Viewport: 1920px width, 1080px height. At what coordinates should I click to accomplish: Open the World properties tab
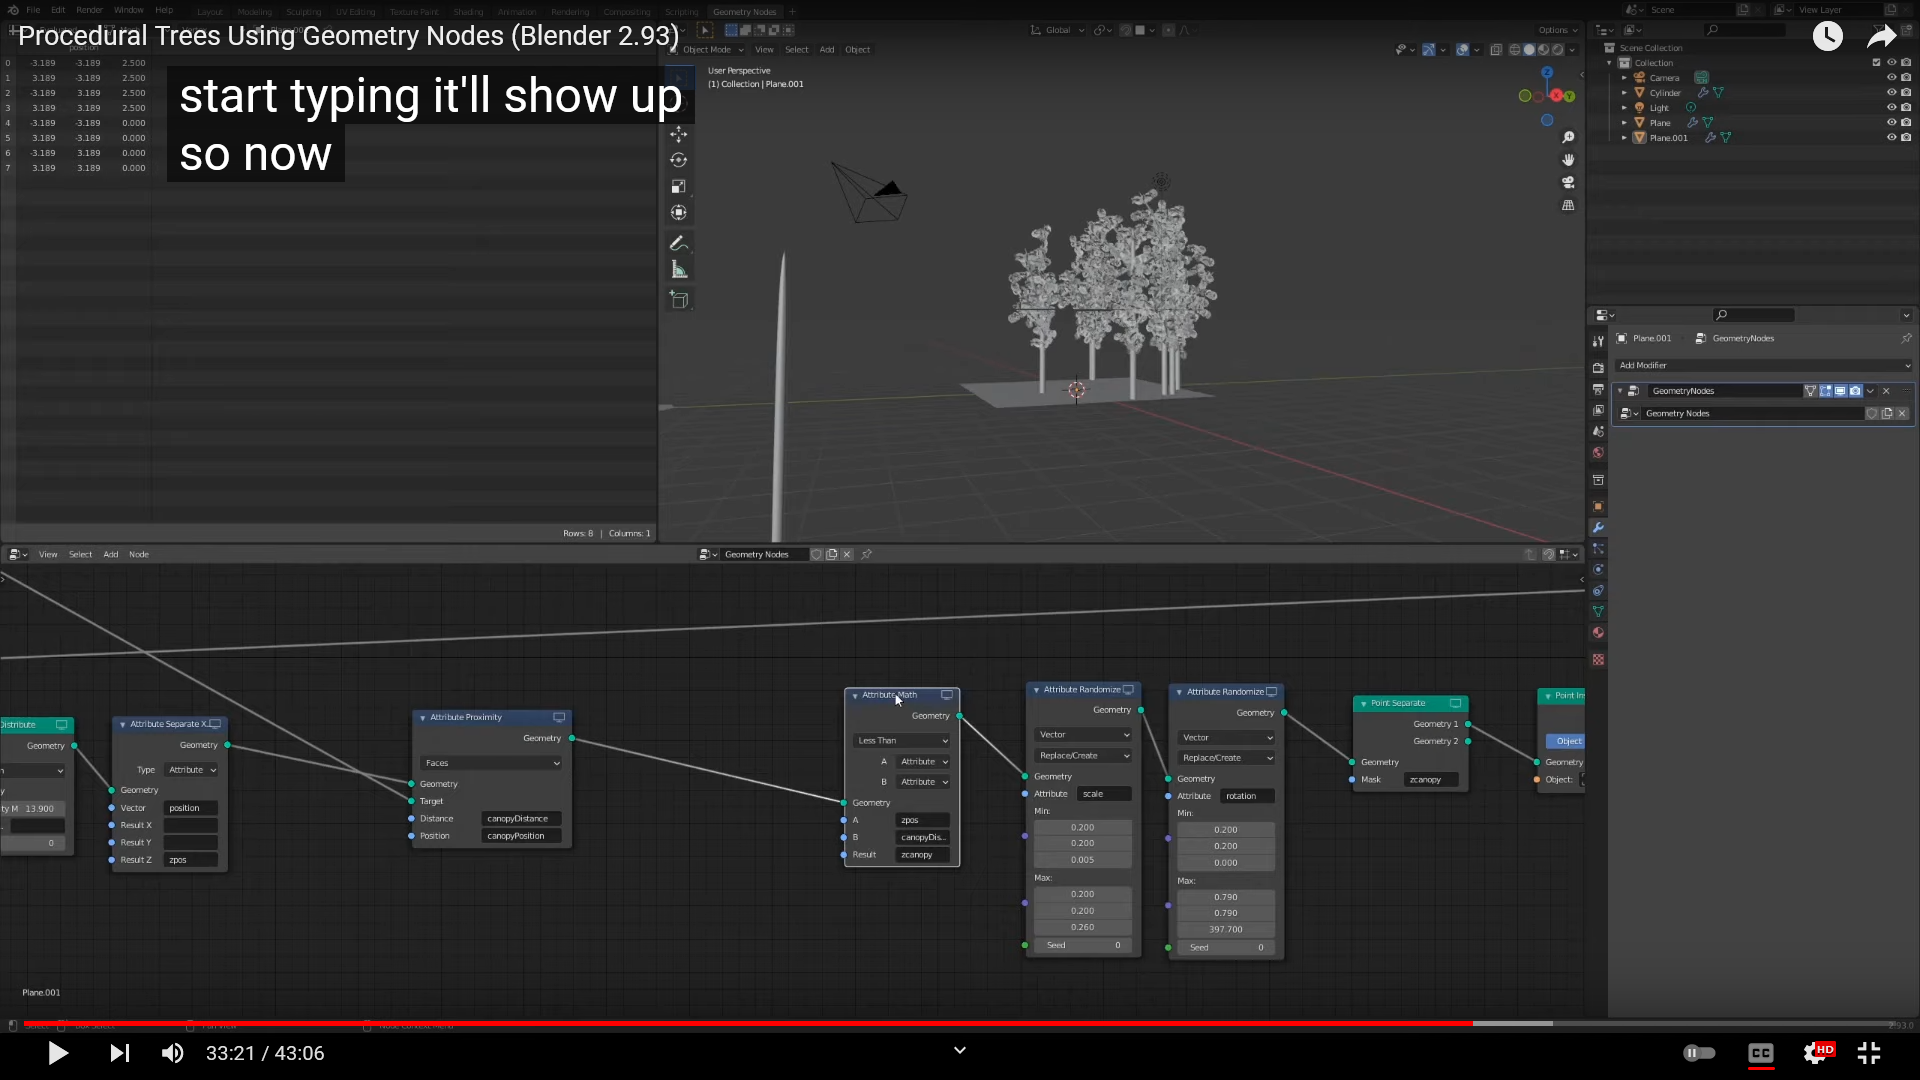click(x=1598, y=453)
